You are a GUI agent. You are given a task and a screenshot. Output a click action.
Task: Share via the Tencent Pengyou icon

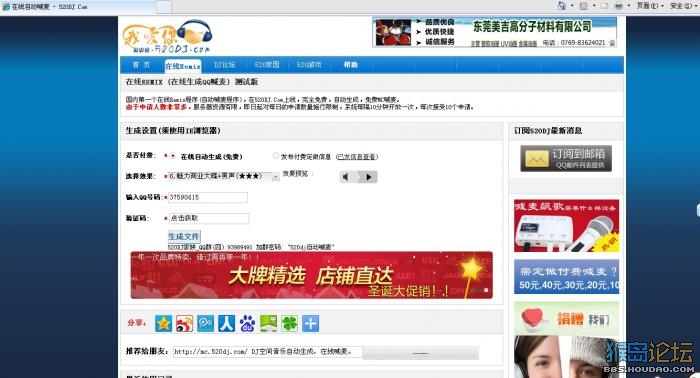click(205, 323)
